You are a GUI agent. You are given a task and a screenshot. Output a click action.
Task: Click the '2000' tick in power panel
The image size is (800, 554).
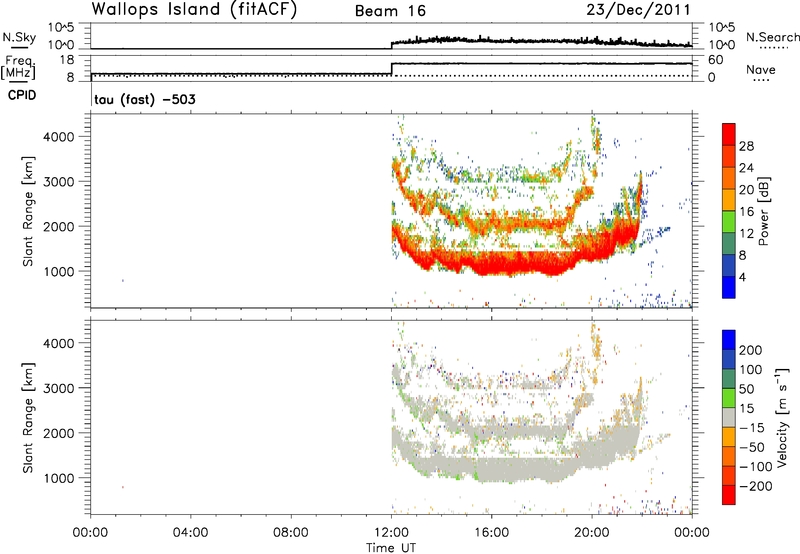pyautogui.click(x=59, y=226)
